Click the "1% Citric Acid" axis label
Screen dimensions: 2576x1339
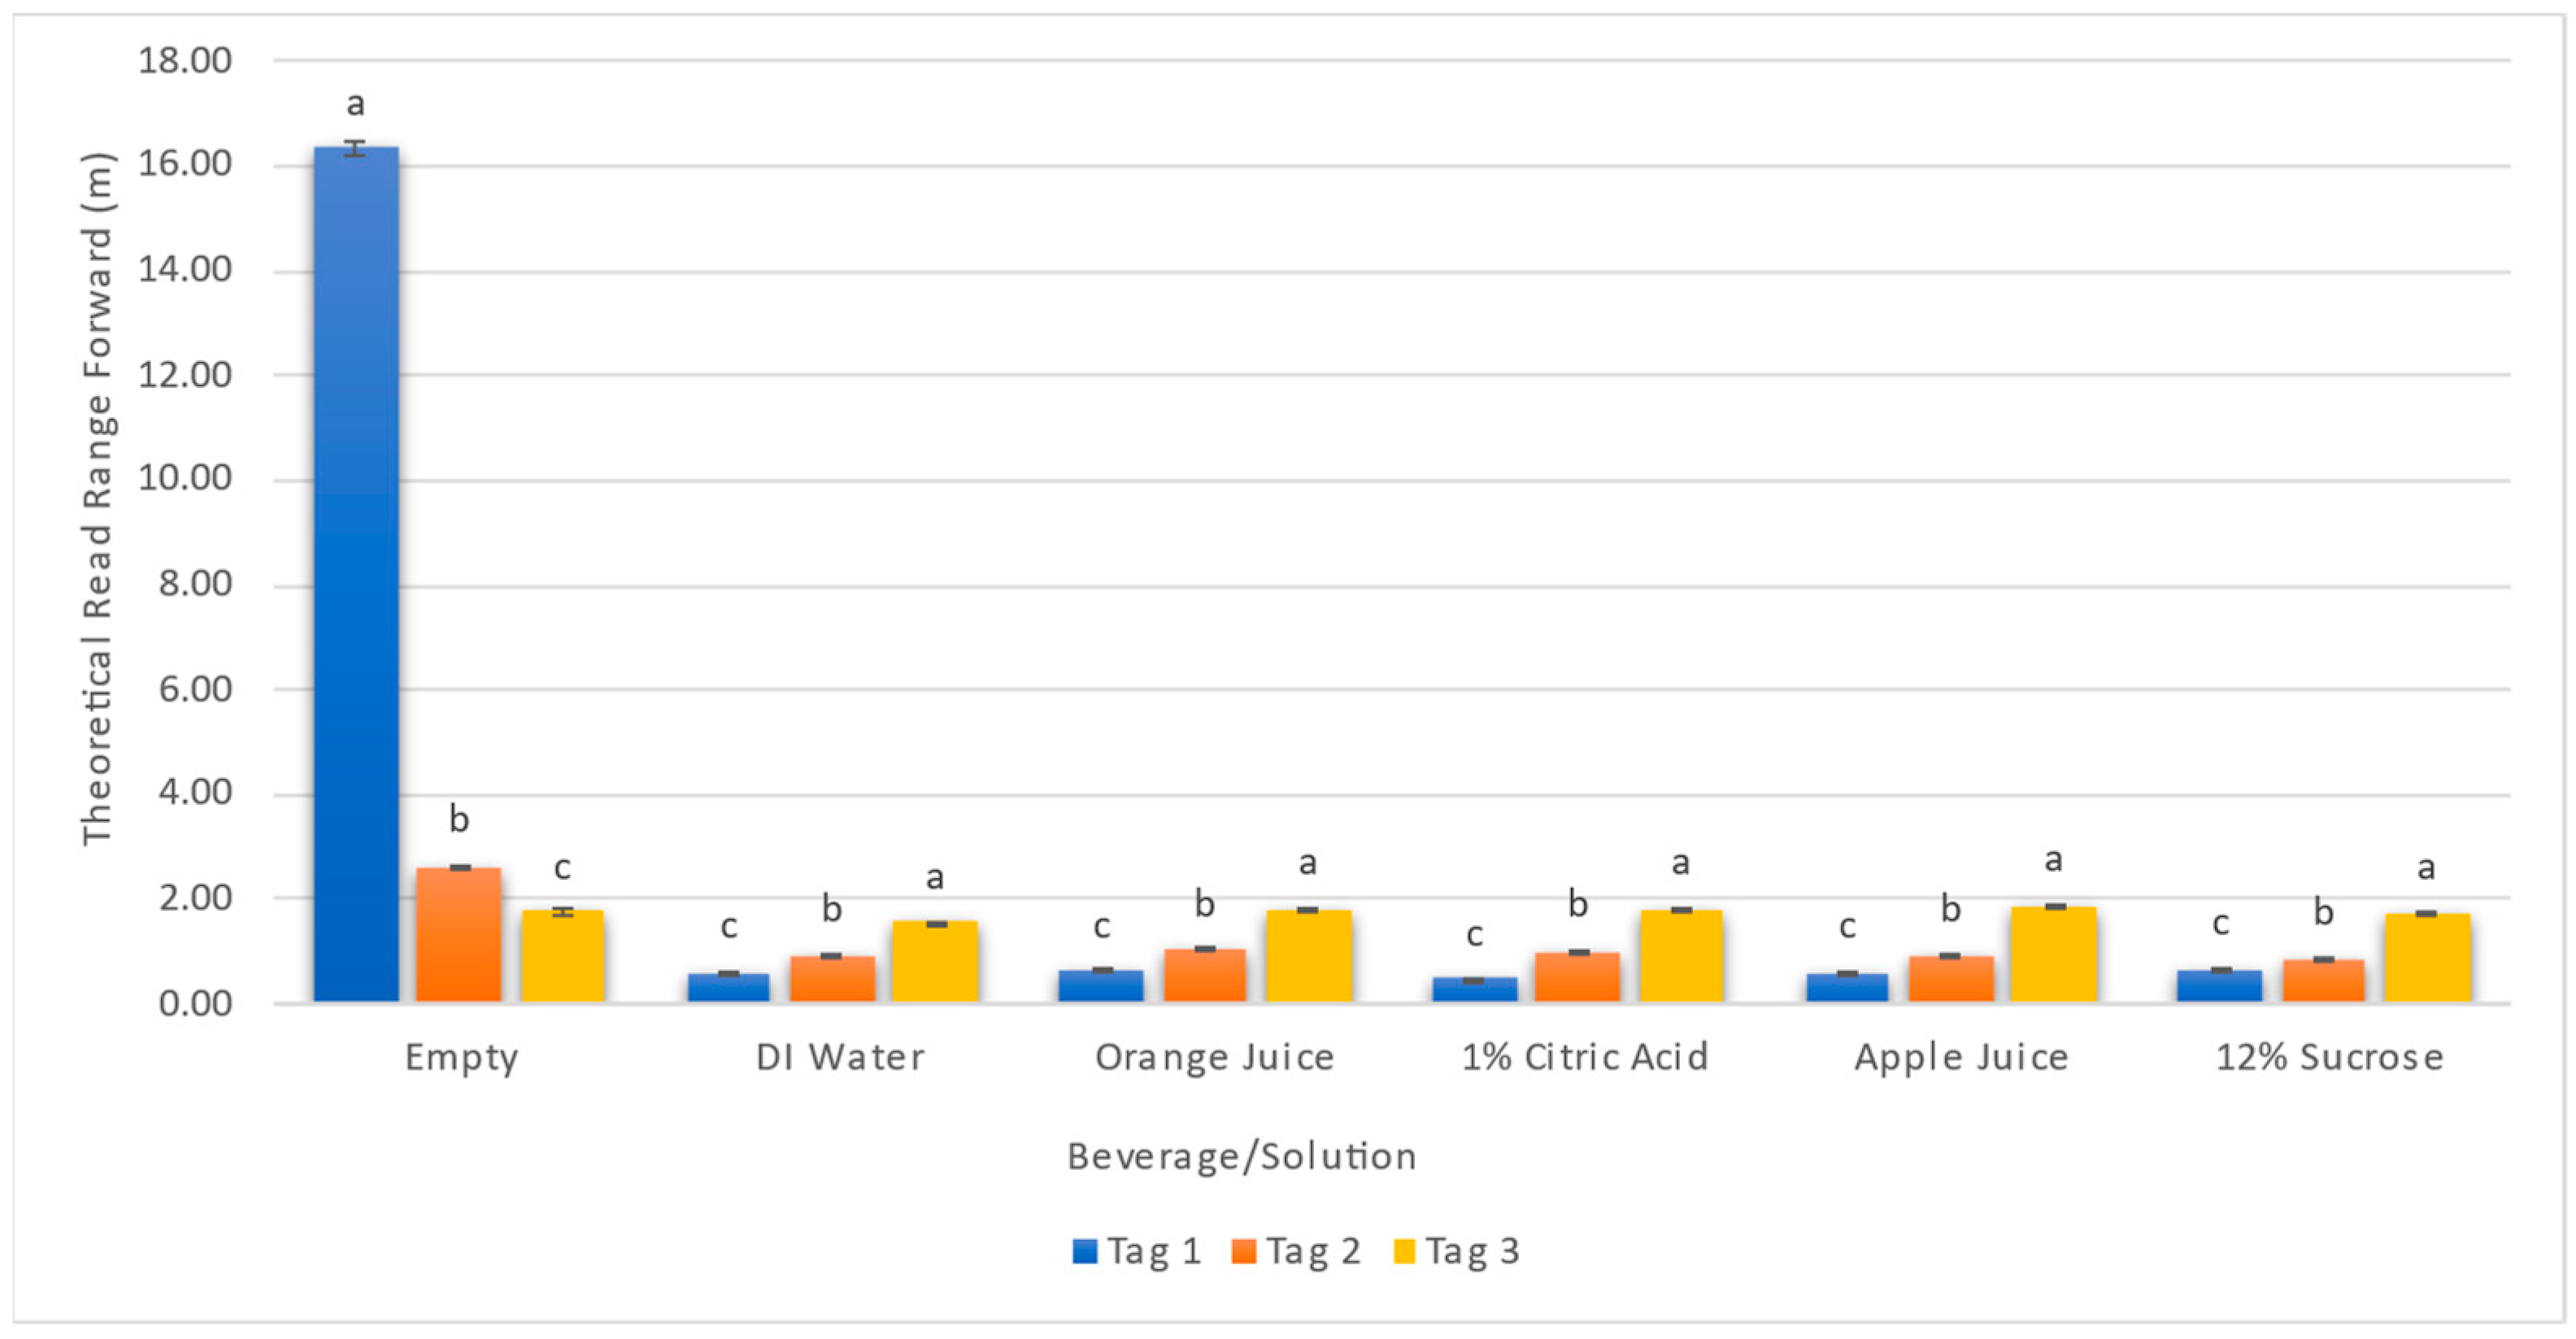(x=1585, y=1057)
